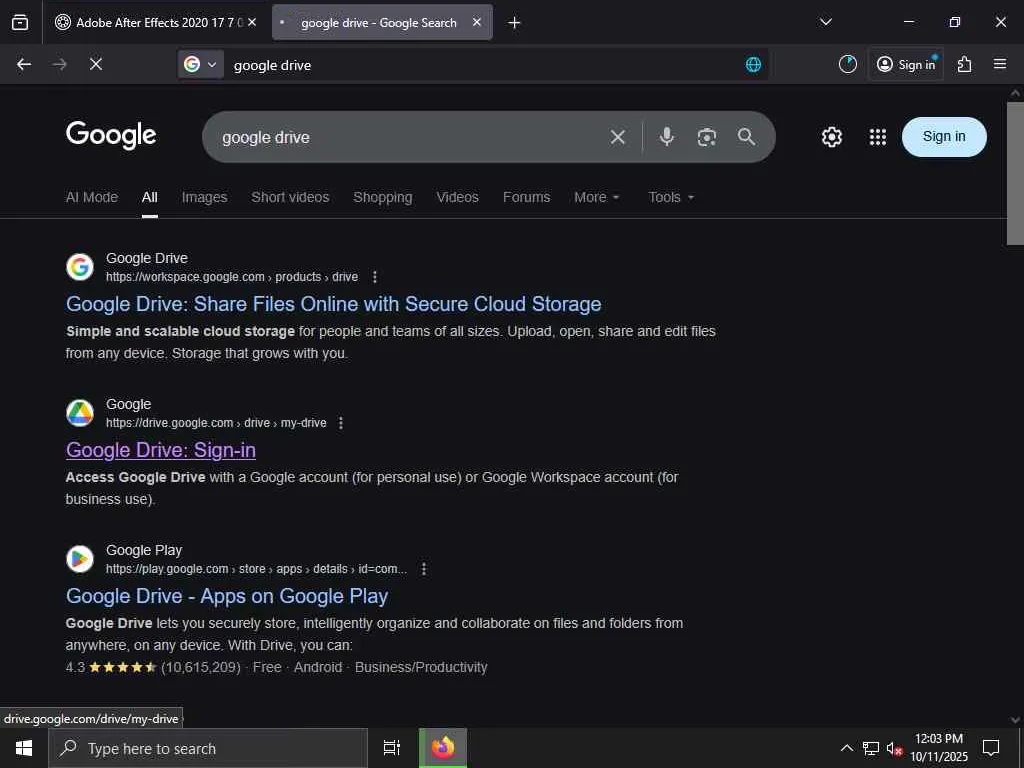
Task: Expand the More search filters dropdown
Action: (x=597, y=197)
